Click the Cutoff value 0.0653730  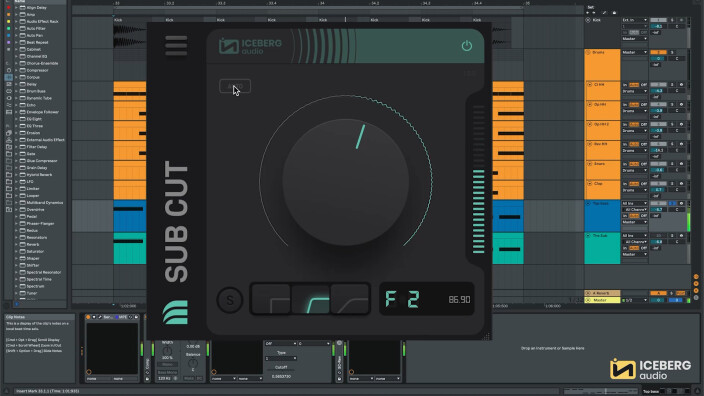click(281, 376)
